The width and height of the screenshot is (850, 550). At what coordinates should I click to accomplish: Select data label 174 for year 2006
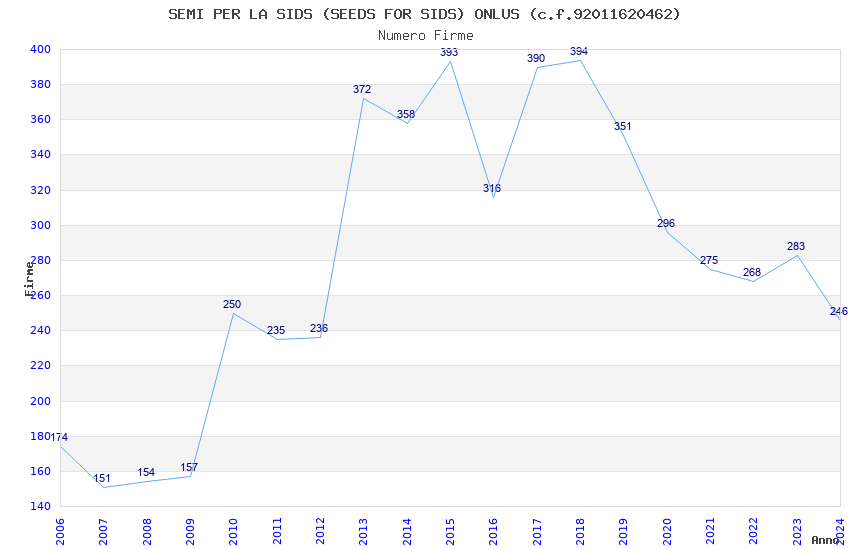(x=59, y=437)
